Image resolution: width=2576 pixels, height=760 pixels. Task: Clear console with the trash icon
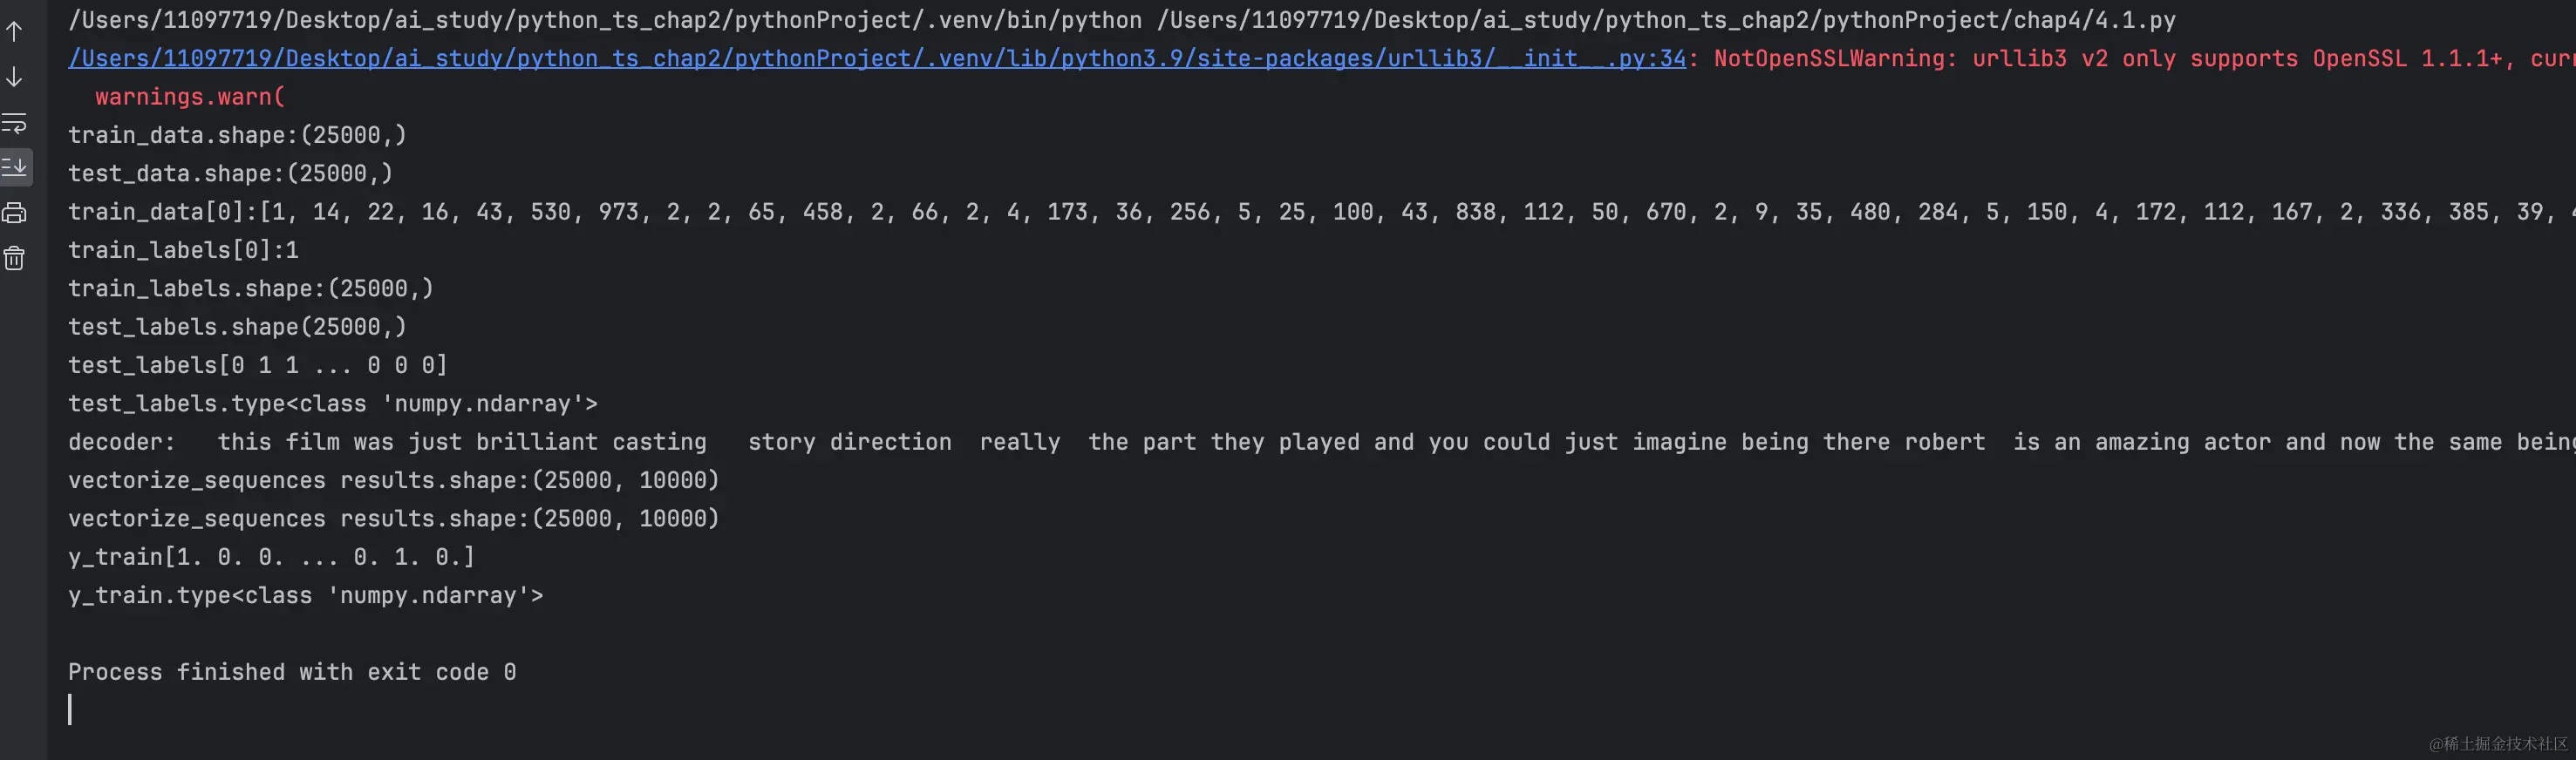coord(15,259)
